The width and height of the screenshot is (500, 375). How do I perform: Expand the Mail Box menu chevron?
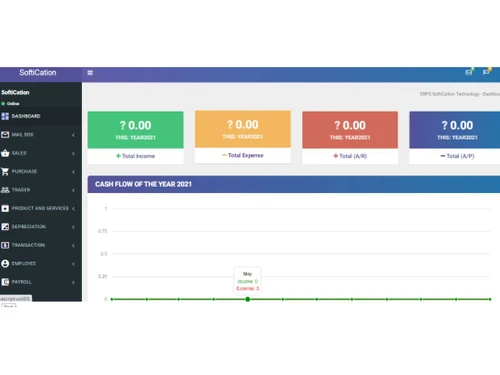click(73, 135)
